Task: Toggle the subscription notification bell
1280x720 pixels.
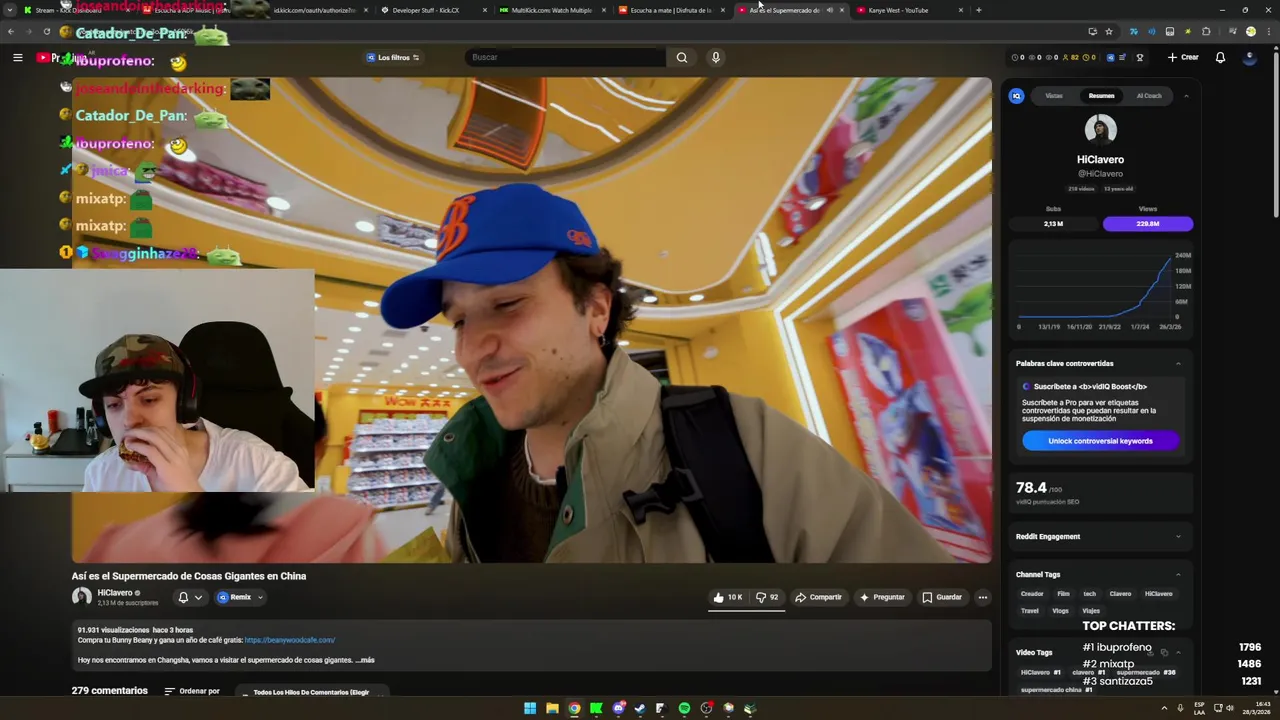Action: (x=189, y=597)
